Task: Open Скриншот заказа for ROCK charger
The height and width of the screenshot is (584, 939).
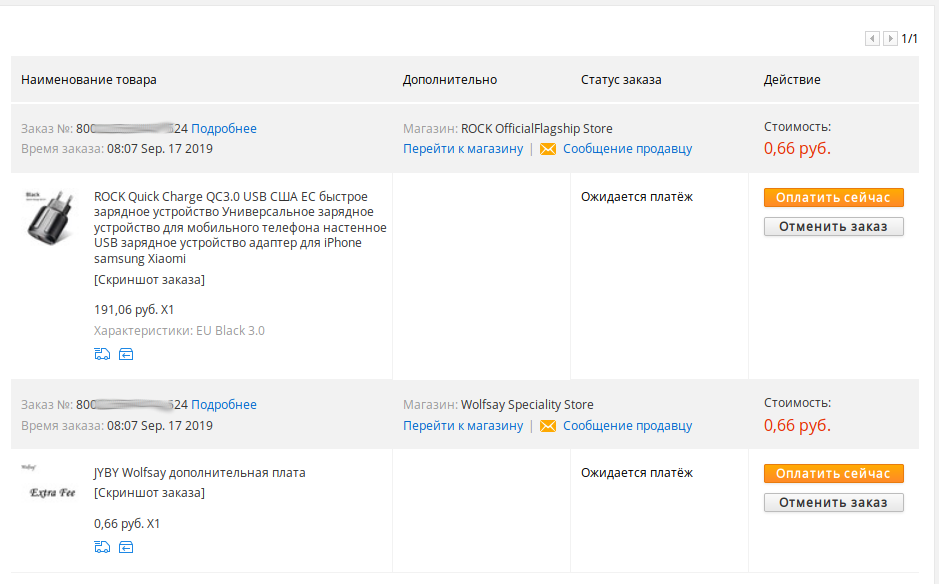Action: click(x=149, y=280)
